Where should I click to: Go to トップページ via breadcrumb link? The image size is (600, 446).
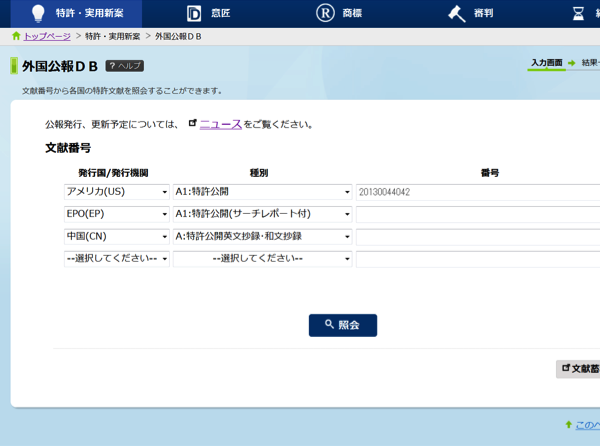(47, 36)
